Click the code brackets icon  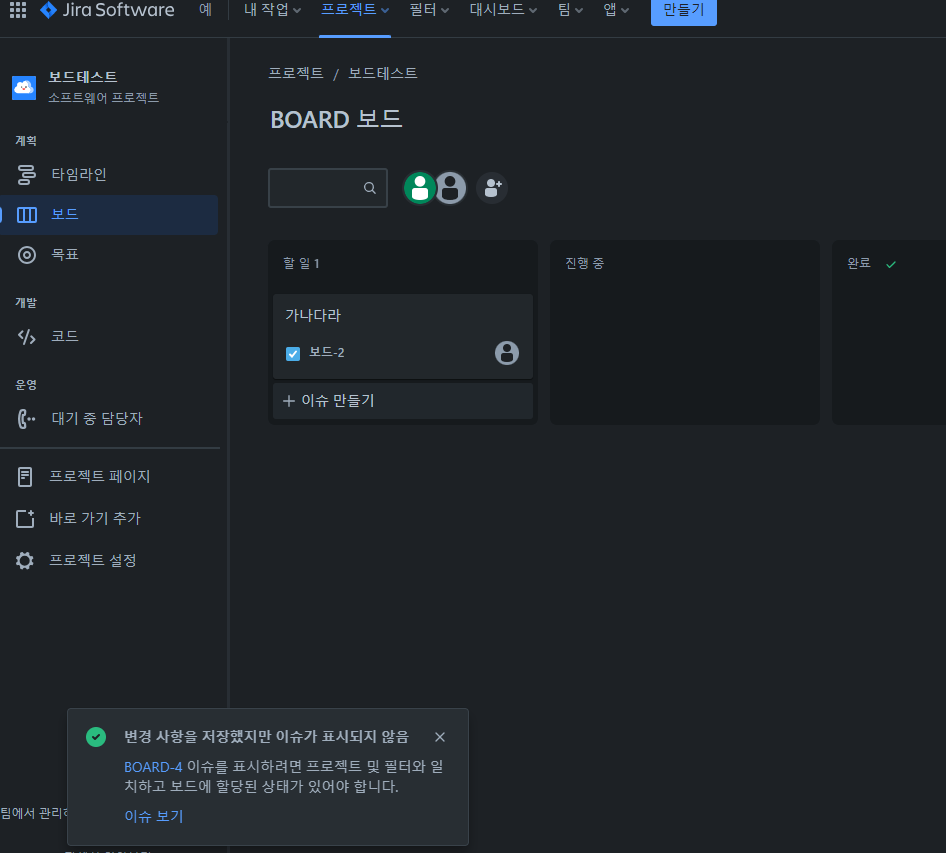pos(27,337)
